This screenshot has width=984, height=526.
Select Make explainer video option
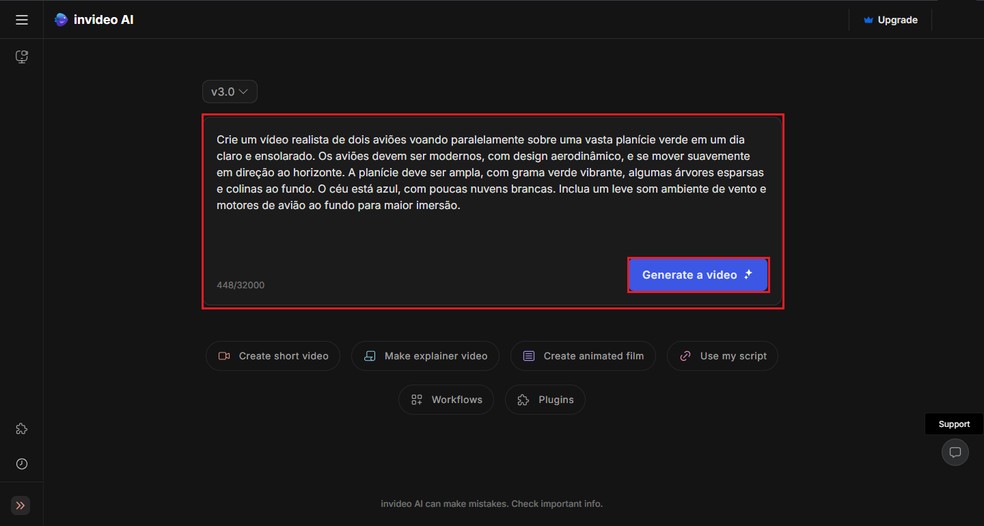click(x=425, y=356)
